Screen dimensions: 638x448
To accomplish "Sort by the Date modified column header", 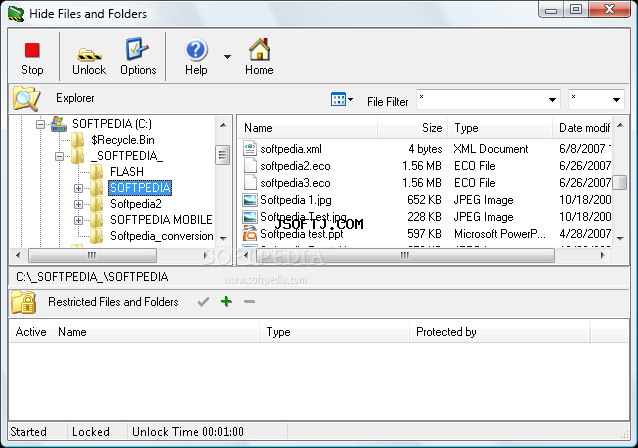I will pyautogui.click(x=582, y=128).
